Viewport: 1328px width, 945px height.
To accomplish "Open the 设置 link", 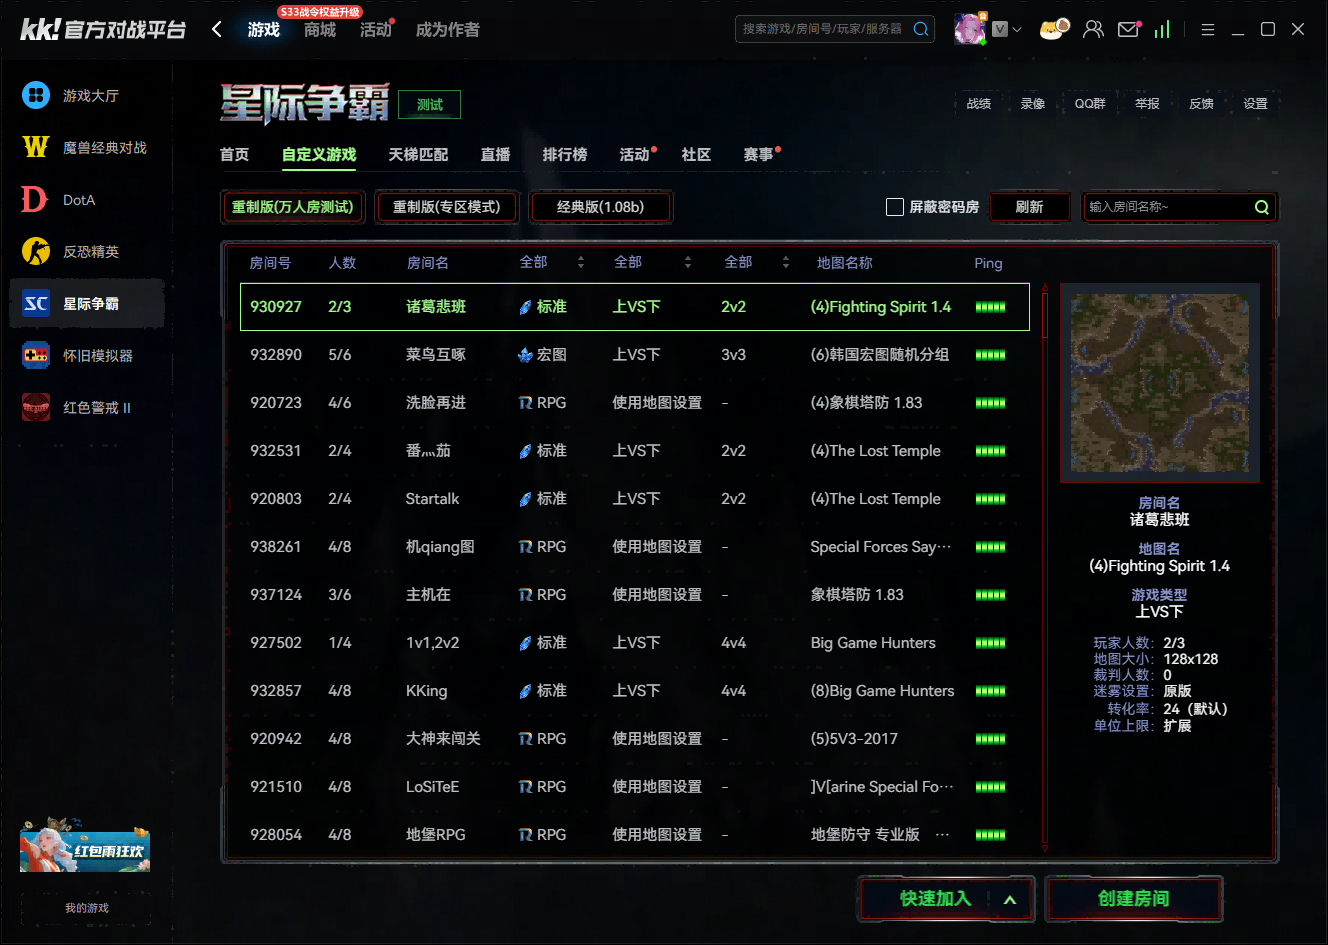I will pos(1255,104).
